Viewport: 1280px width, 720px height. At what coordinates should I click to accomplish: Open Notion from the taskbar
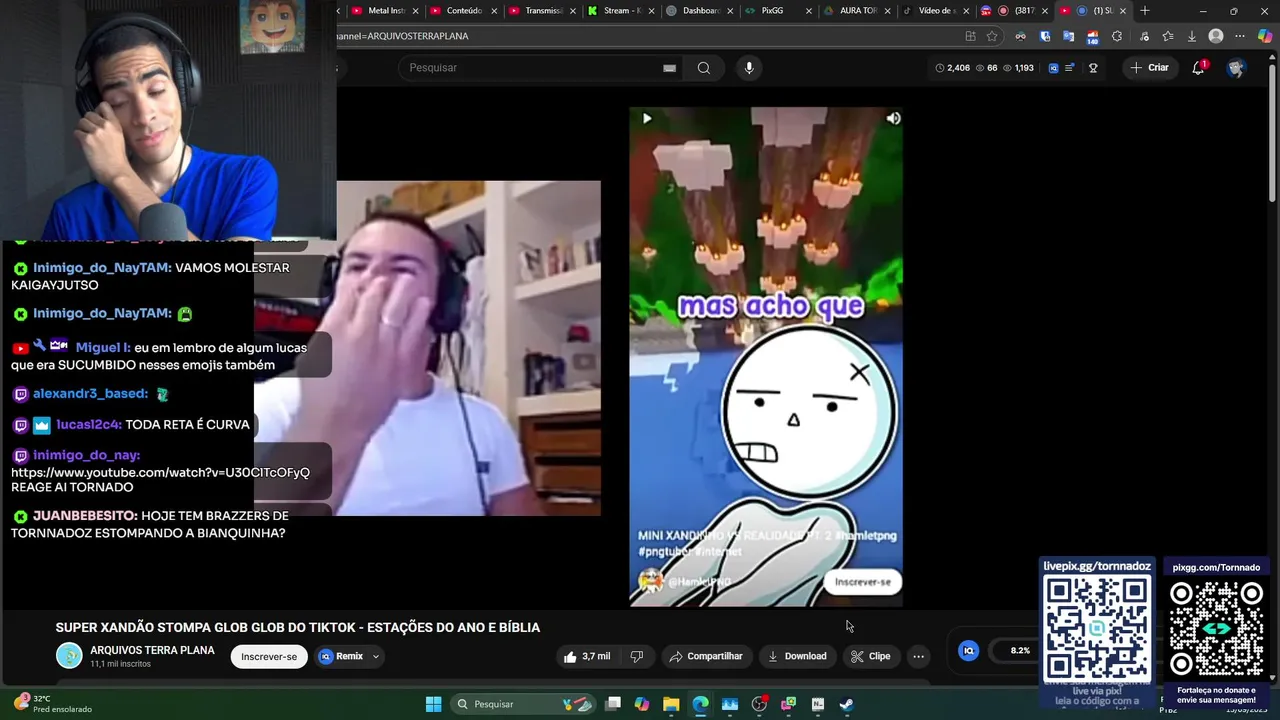pyautogui.click(x=817, y=704)
